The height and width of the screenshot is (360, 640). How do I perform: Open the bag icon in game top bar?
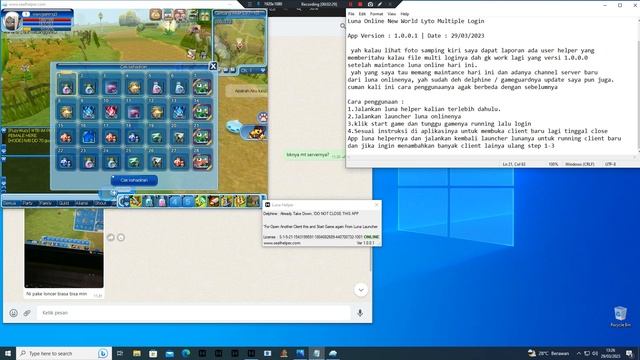[x=156, y=15]
